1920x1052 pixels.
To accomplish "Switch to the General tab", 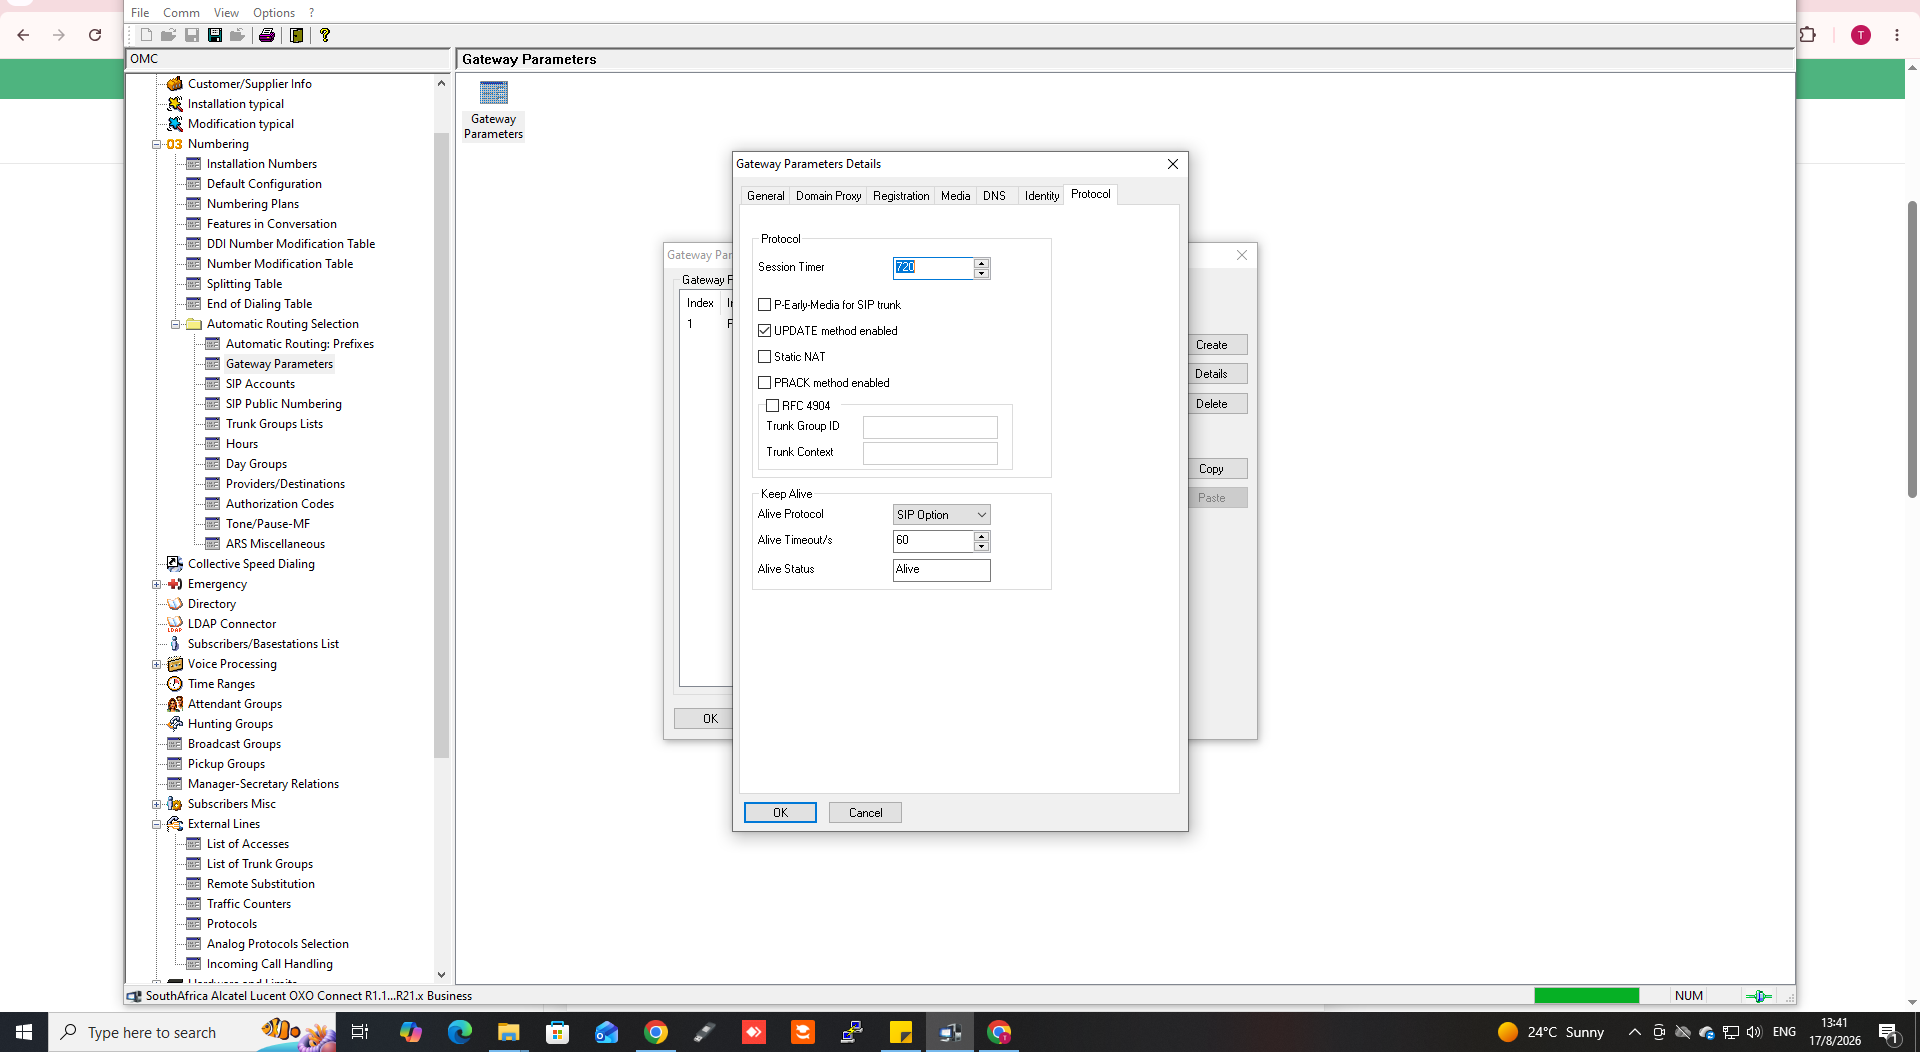I will point(765,196).
